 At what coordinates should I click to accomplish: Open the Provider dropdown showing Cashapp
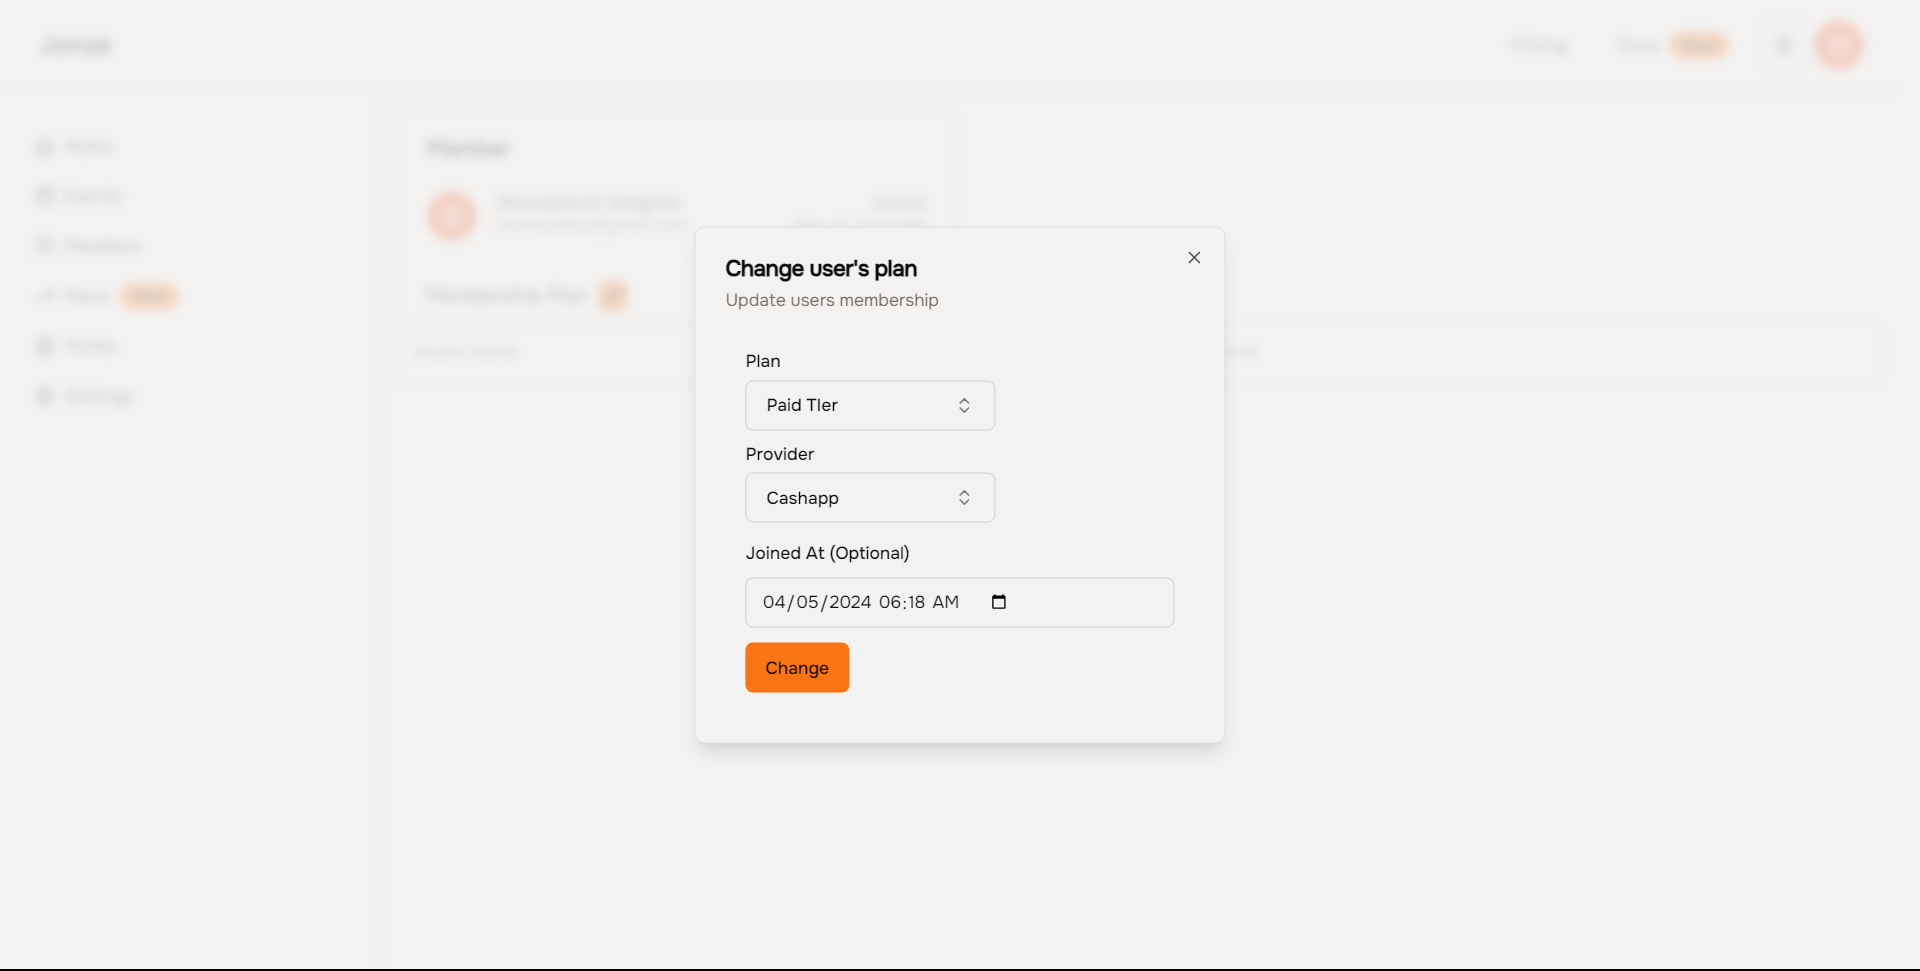pyautogui.click(x=870, y=498)
